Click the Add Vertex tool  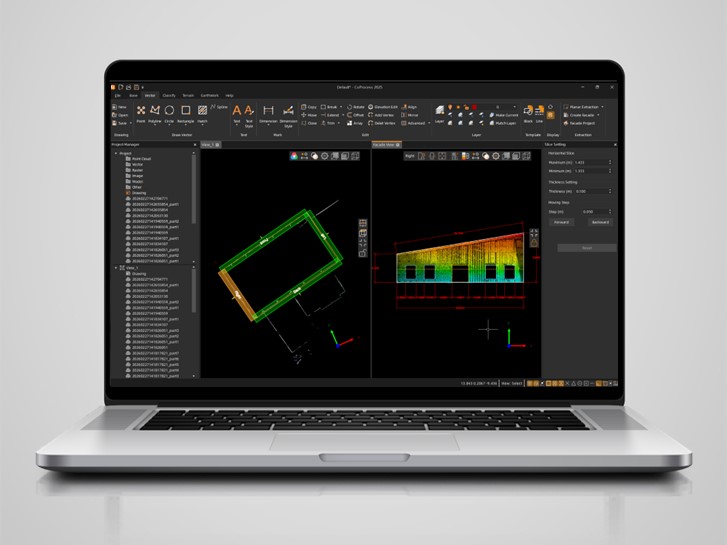coord(381,115)
